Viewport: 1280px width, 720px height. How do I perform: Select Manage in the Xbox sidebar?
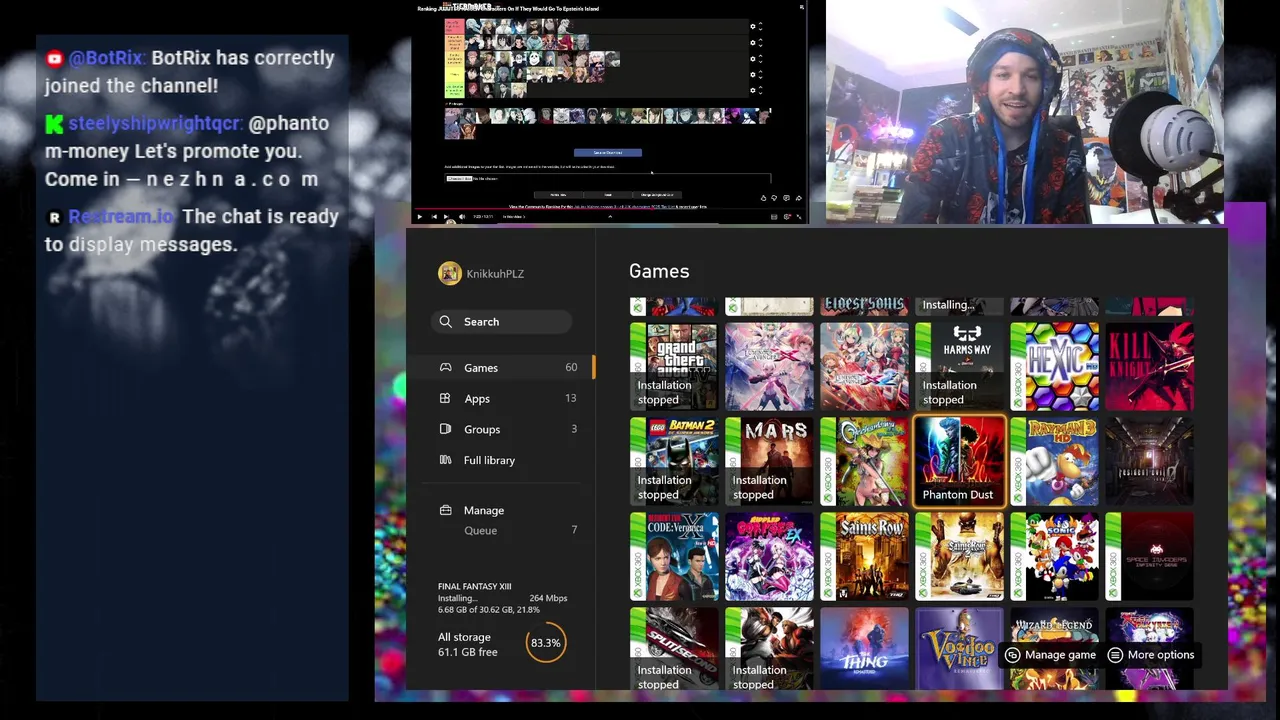484,510
